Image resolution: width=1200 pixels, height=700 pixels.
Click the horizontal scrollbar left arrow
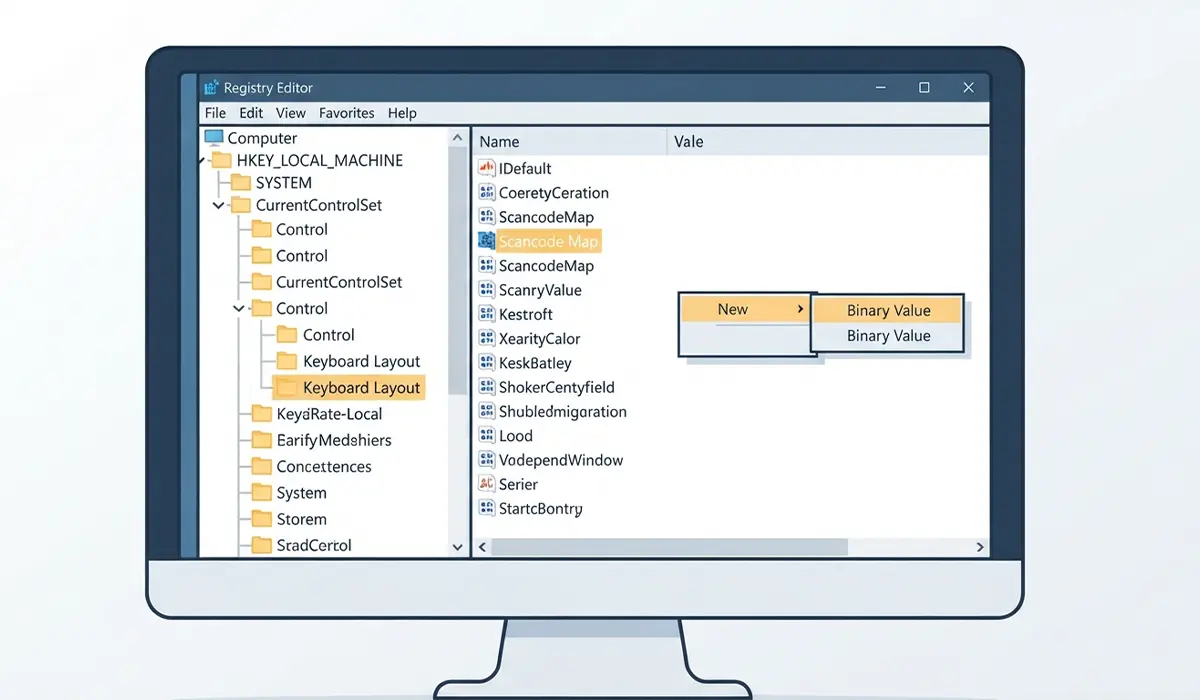482,547
